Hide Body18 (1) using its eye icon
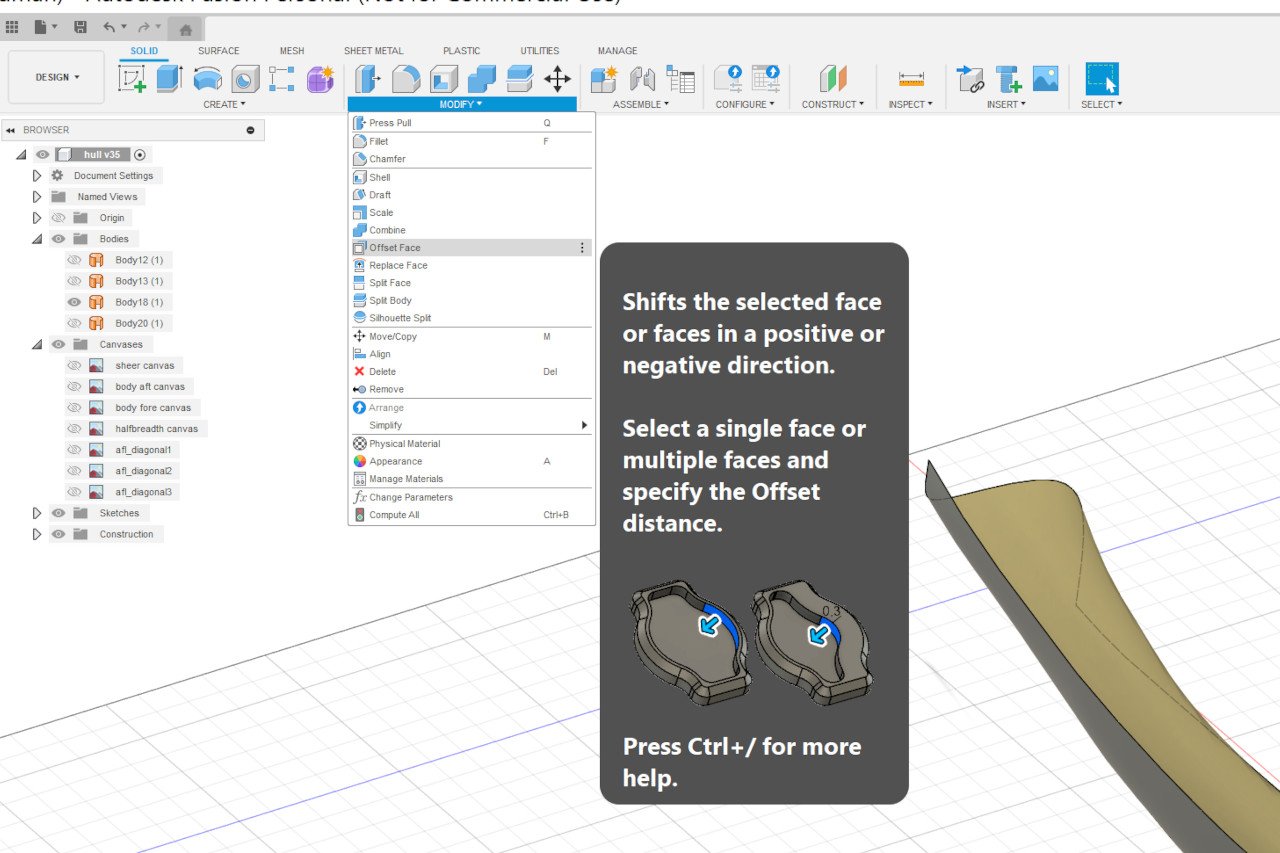1280x853 pixels. (74, 302)
